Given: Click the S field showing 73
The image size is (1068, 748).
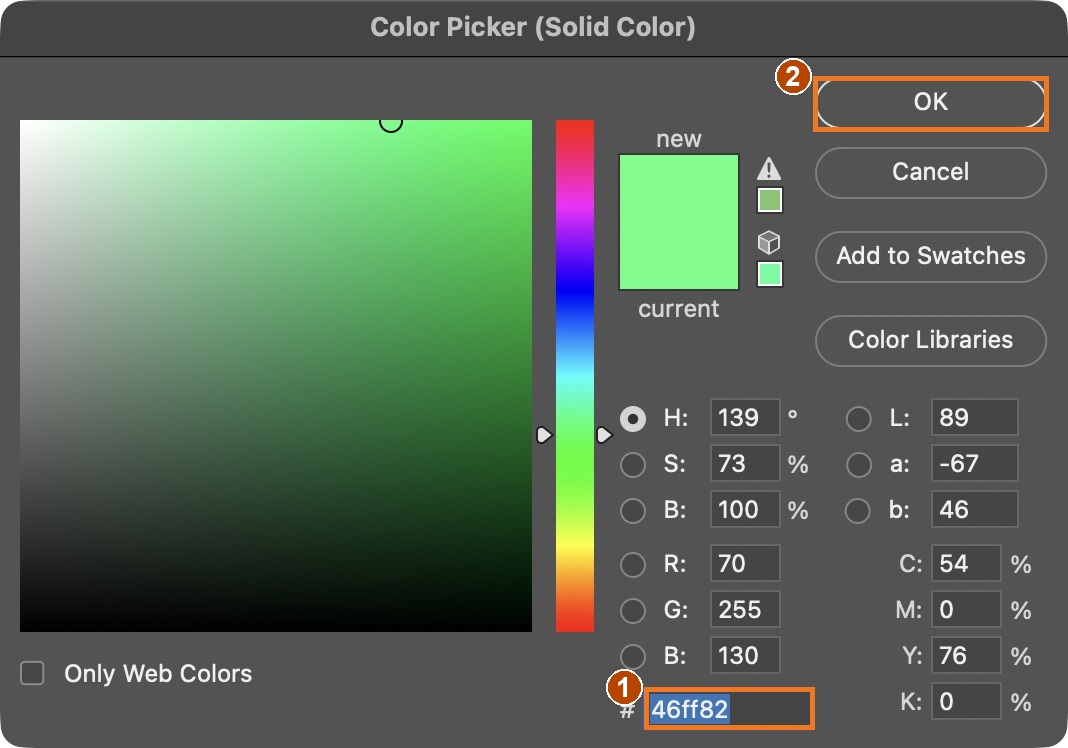Looking at the screenshot, I should tap(744, 463).
